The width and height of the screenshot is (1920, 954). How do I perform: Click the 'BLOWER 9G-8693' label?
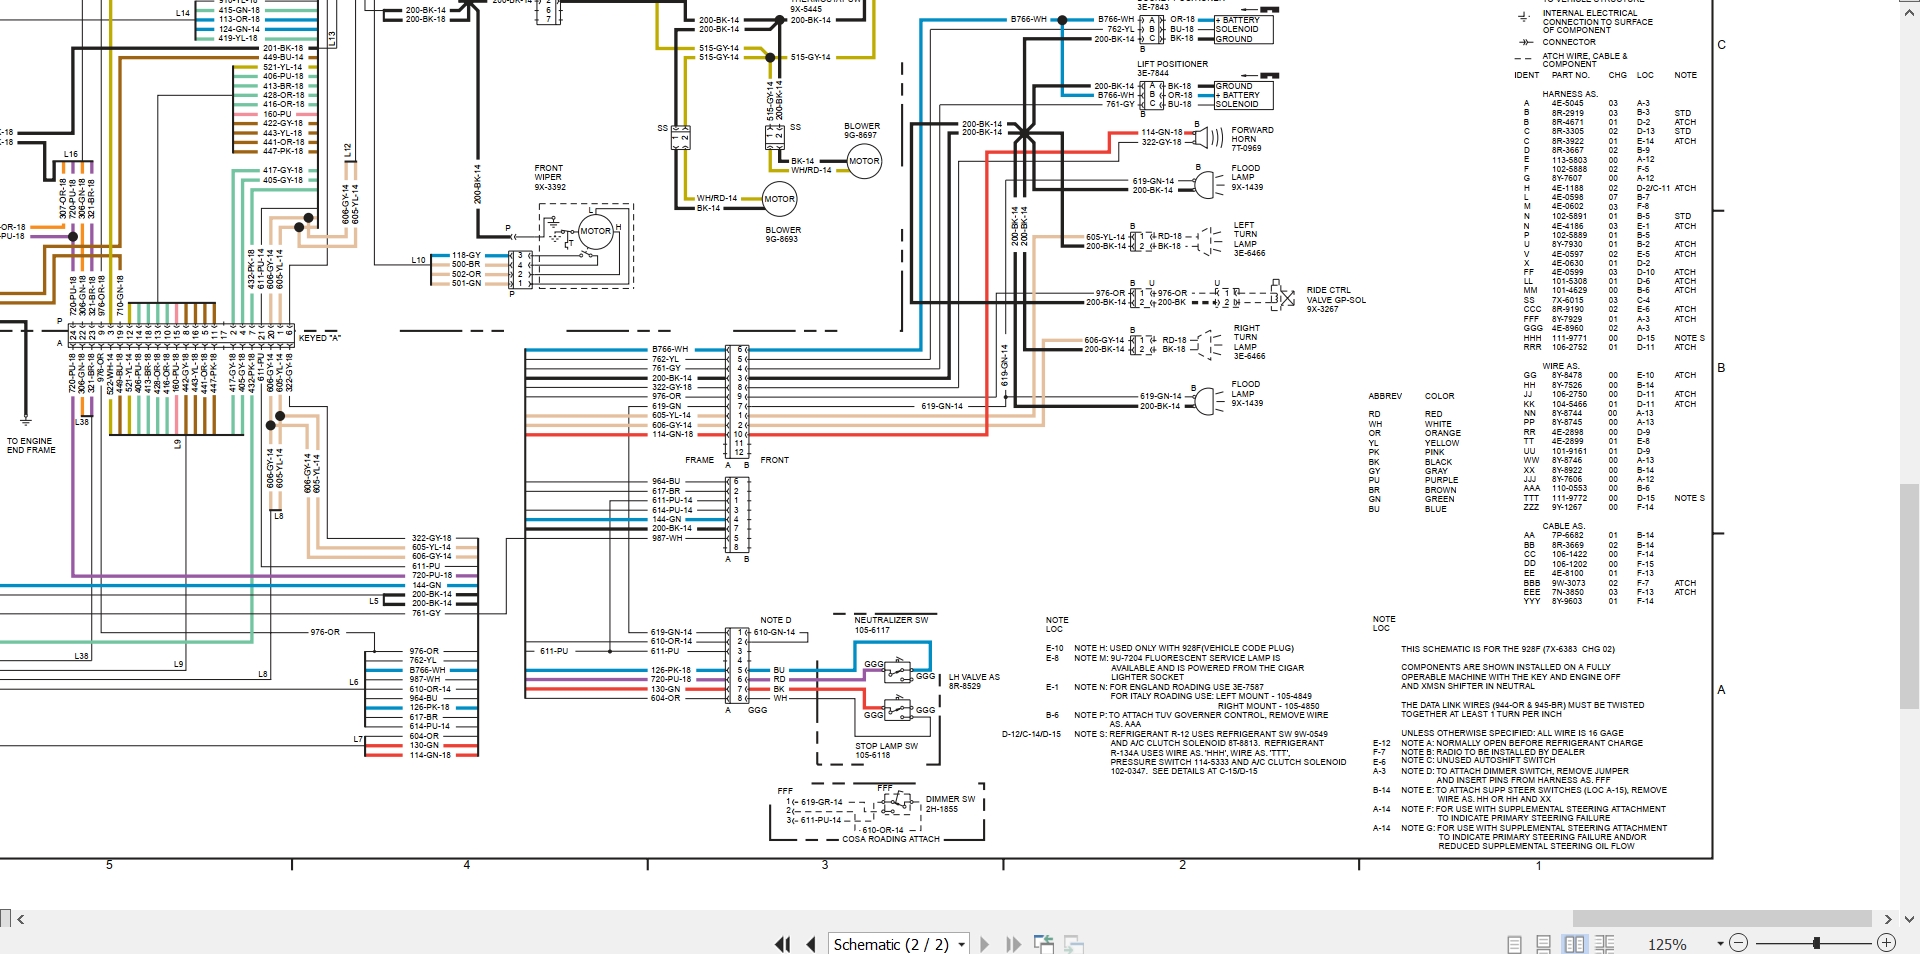click(783, 235)
